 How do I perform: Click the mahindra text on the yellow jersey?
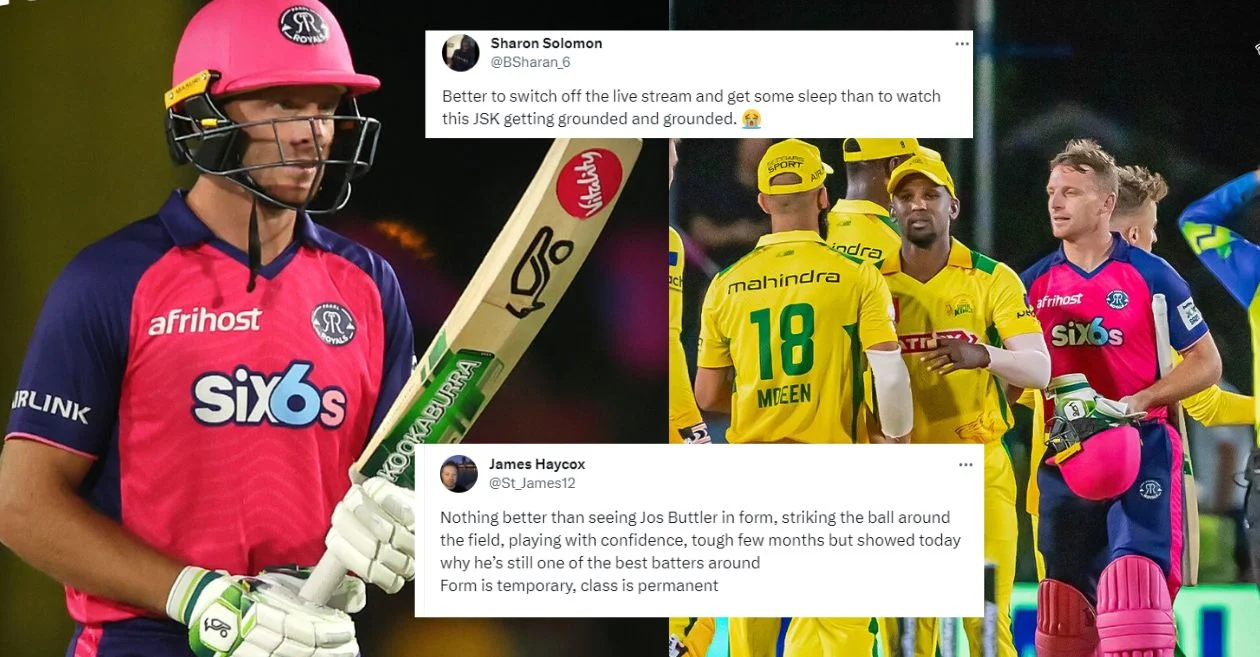click(x=783, y=282)
